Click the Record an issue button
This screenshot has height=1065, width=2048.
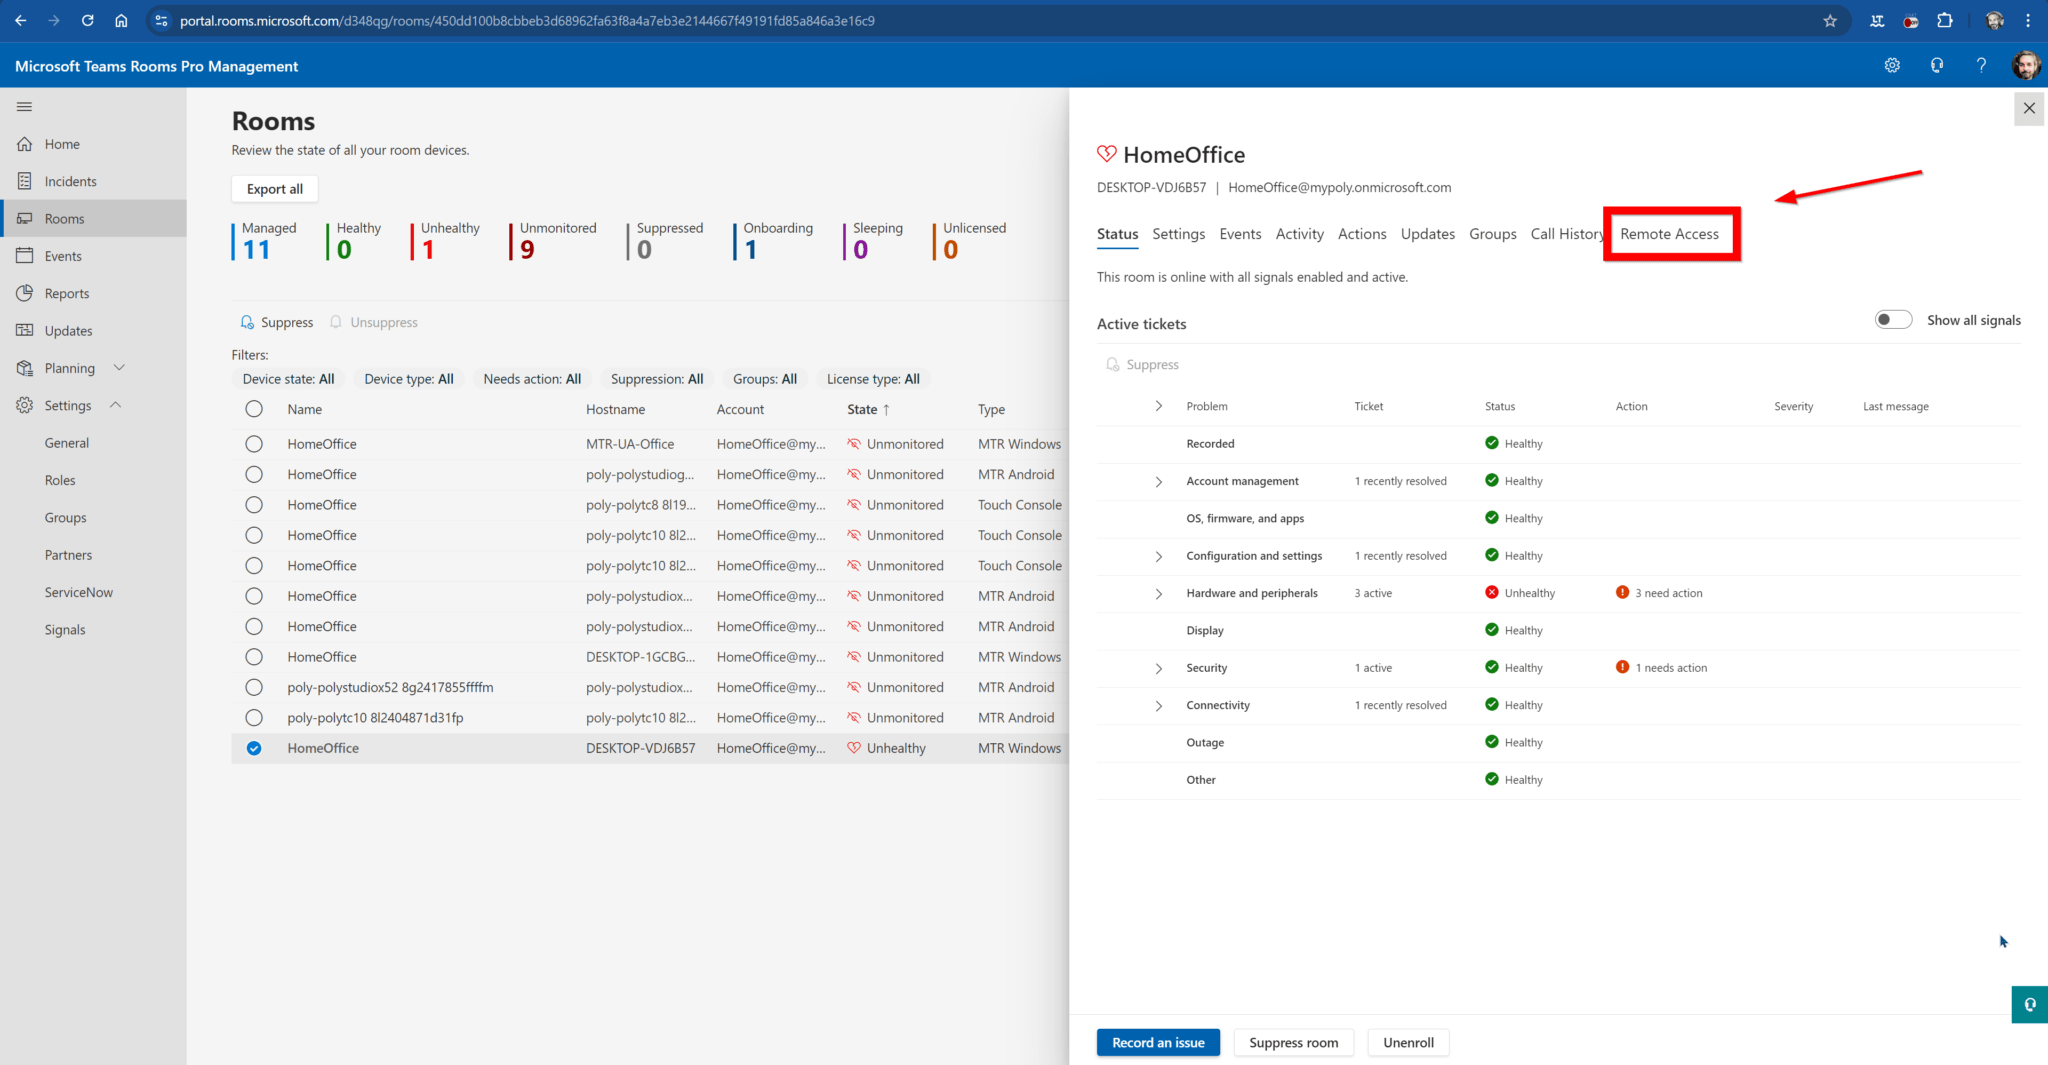pos(1158,1042)
